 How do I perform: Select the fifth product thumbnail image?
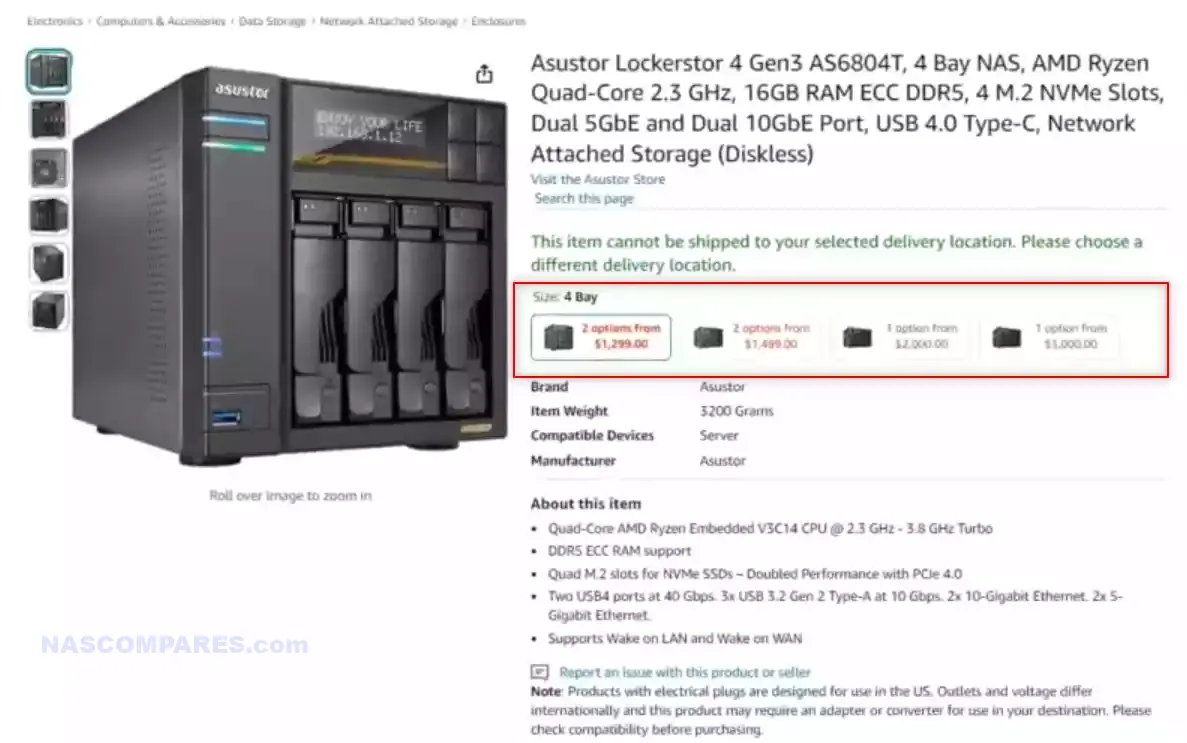click(x=49, y=264)
